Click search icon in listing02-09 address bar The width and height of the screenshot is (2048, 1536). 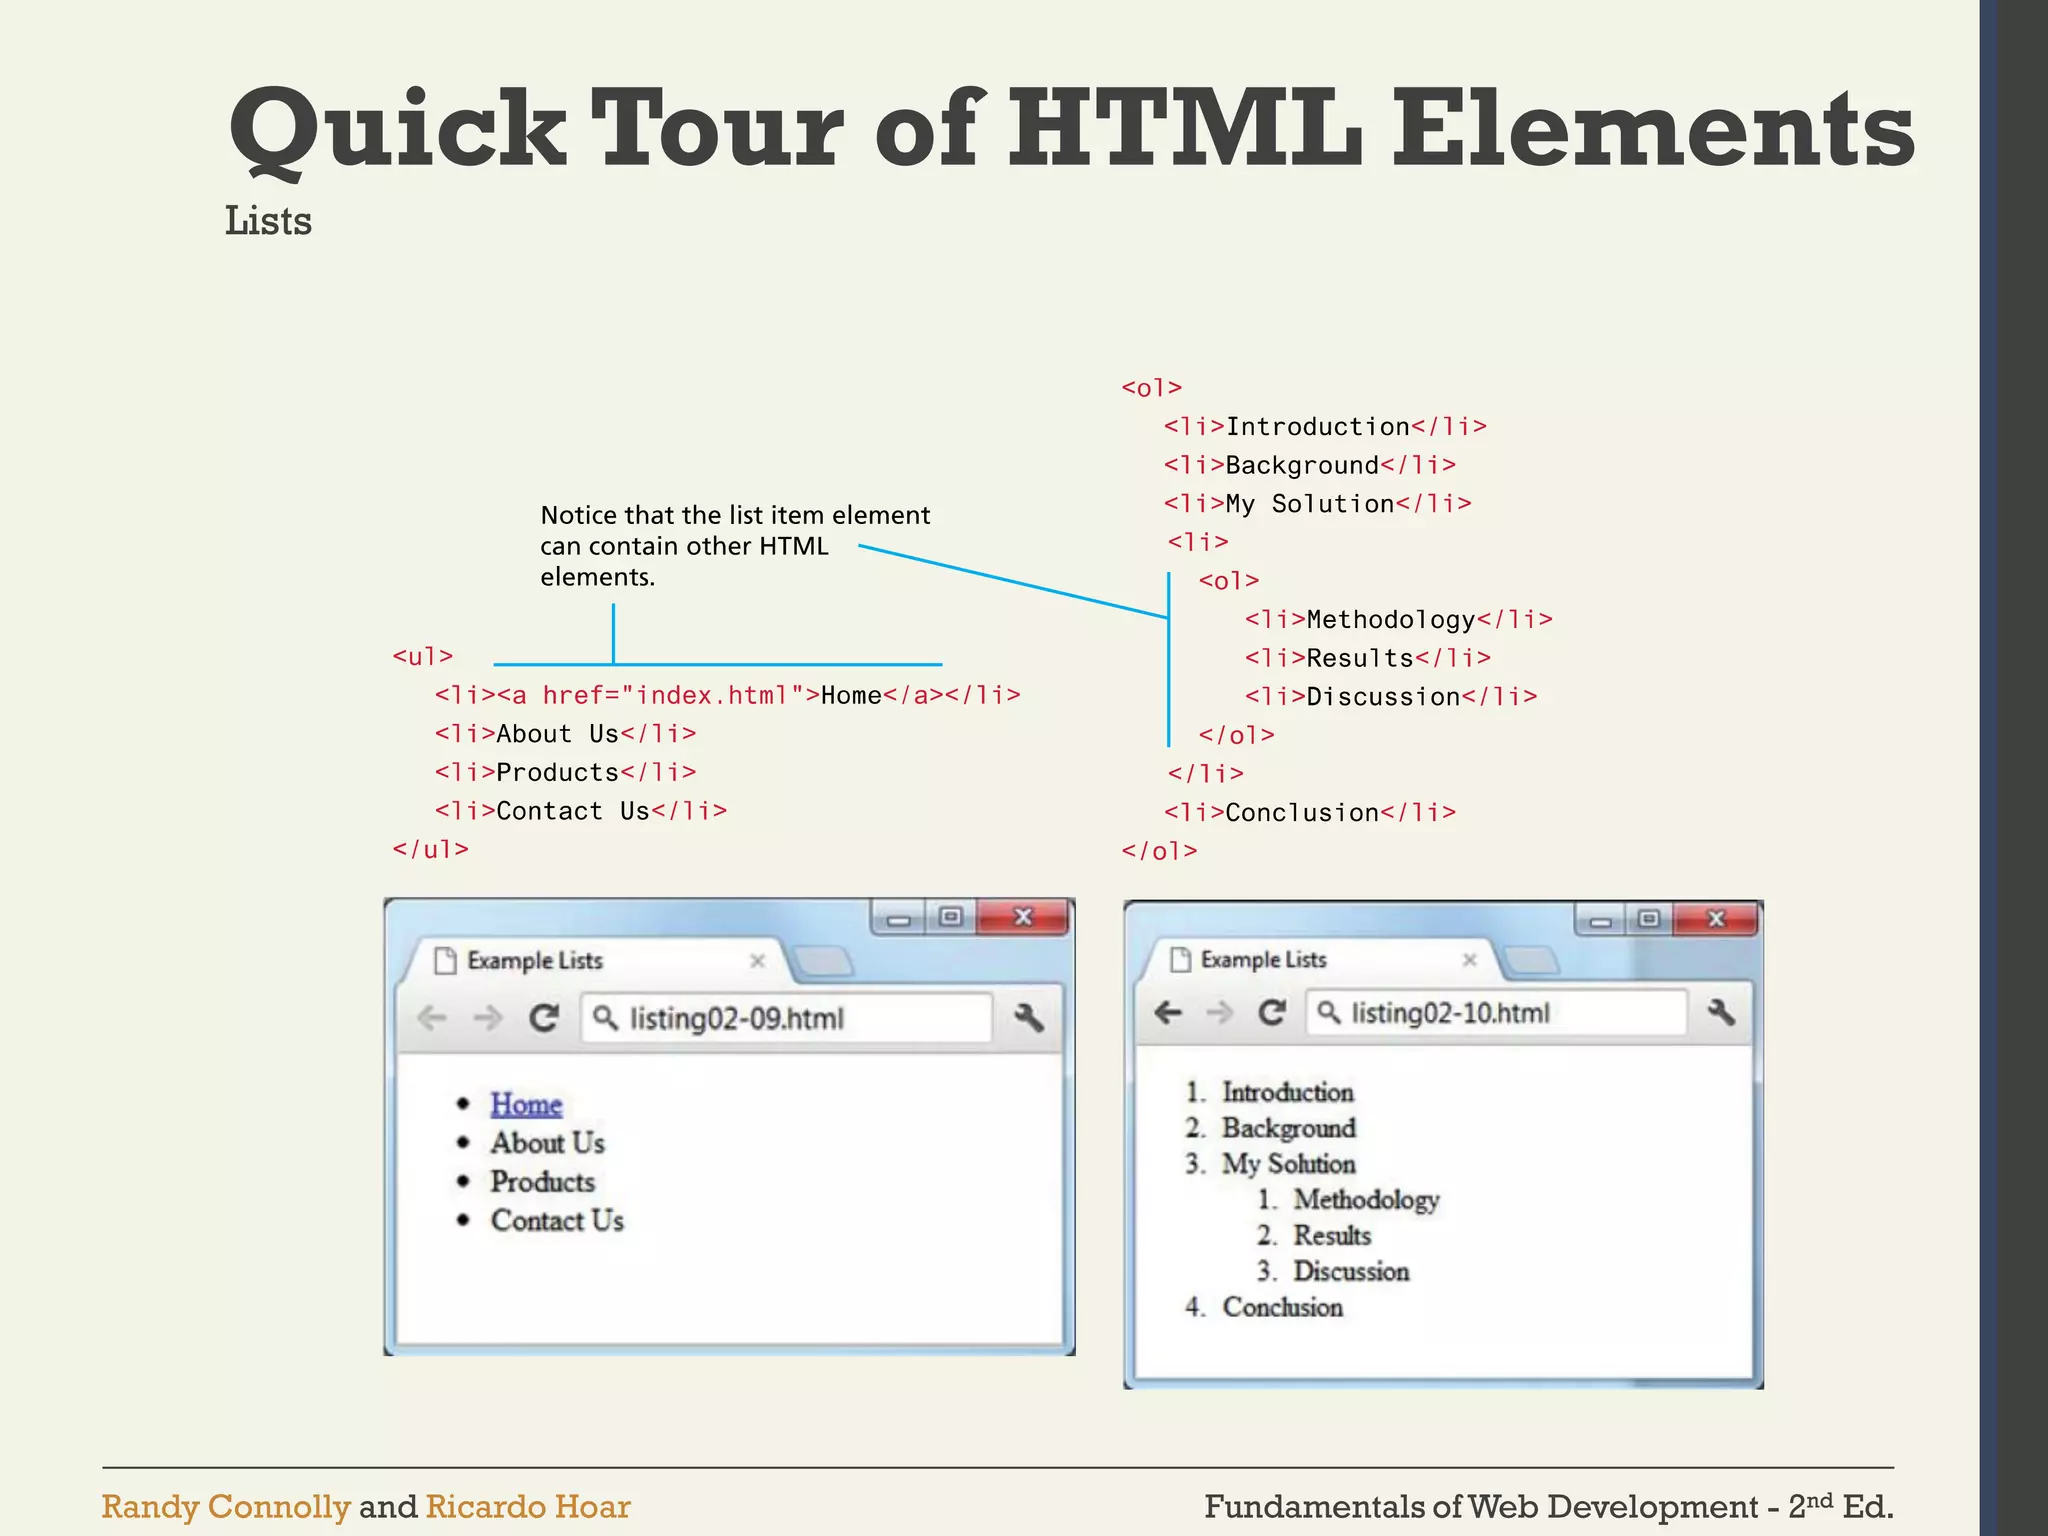tap(605, 1018)
